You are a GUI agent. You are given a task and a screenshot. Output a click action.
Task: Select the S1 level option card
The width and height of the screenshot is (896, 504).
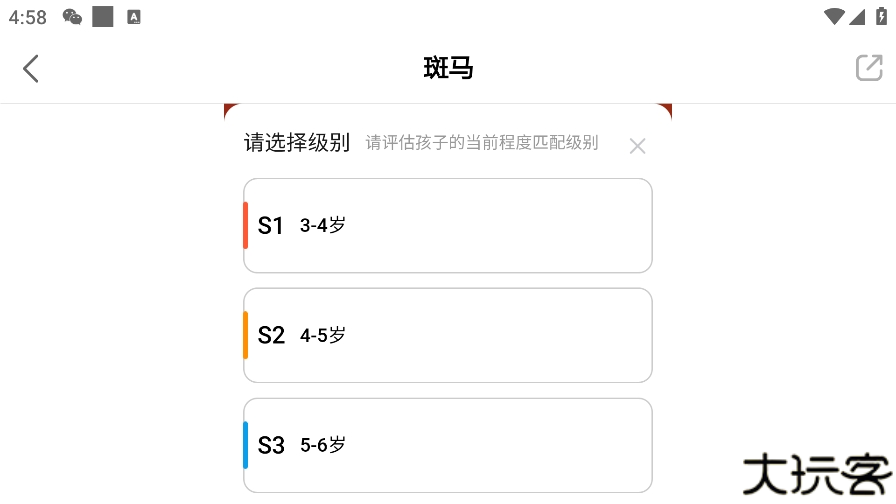click(447, 225)
